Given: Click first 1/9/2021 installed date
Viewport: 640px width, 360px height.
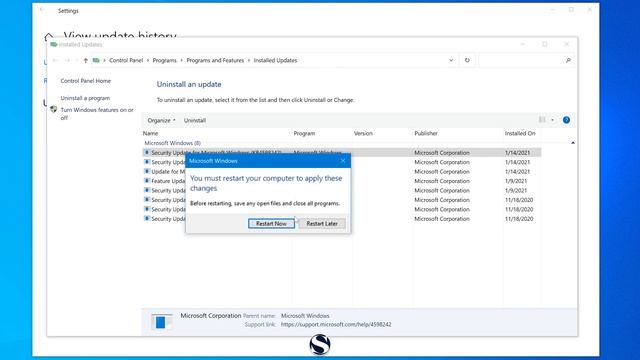Looking at the screenshot, I should click(516, 181).
